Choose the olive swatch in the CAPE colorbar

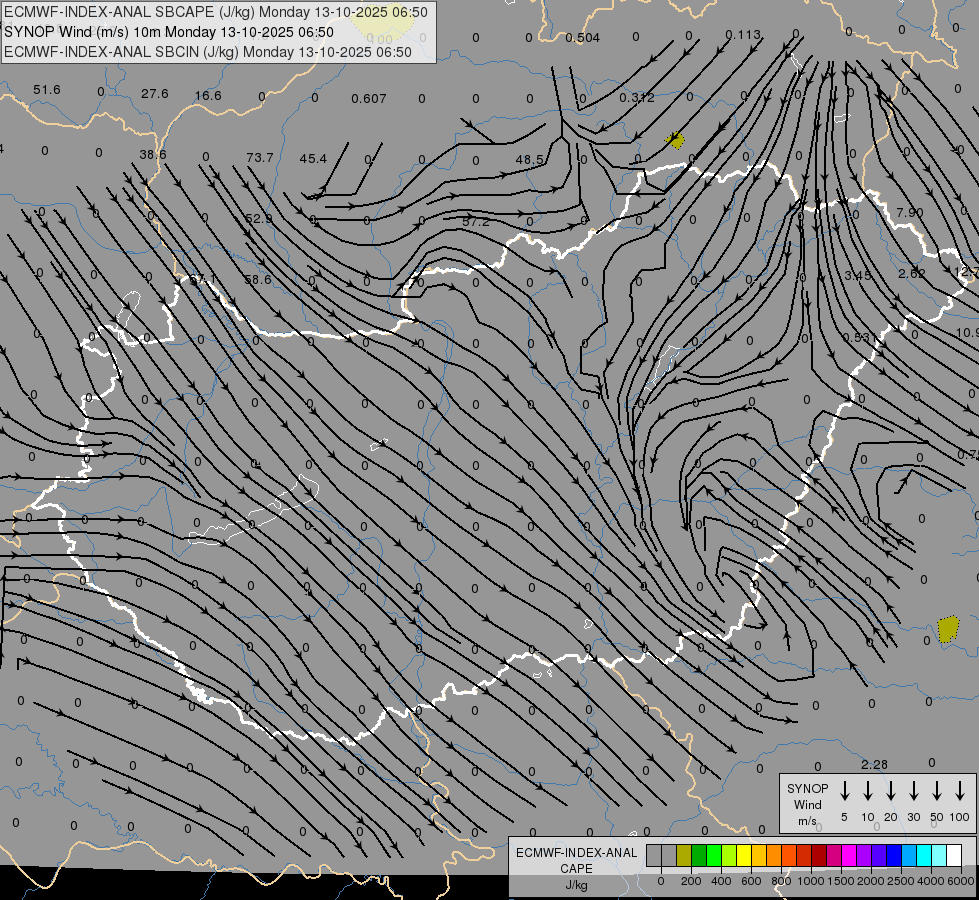[684, 856]
